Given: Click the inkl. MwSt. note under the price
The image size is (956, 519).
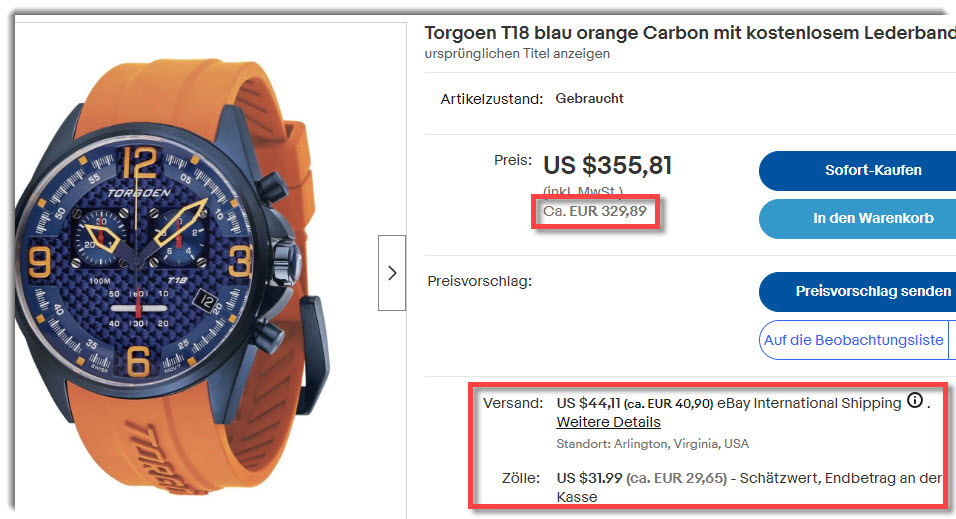Looking at the screenshot, I should [583, 191].
